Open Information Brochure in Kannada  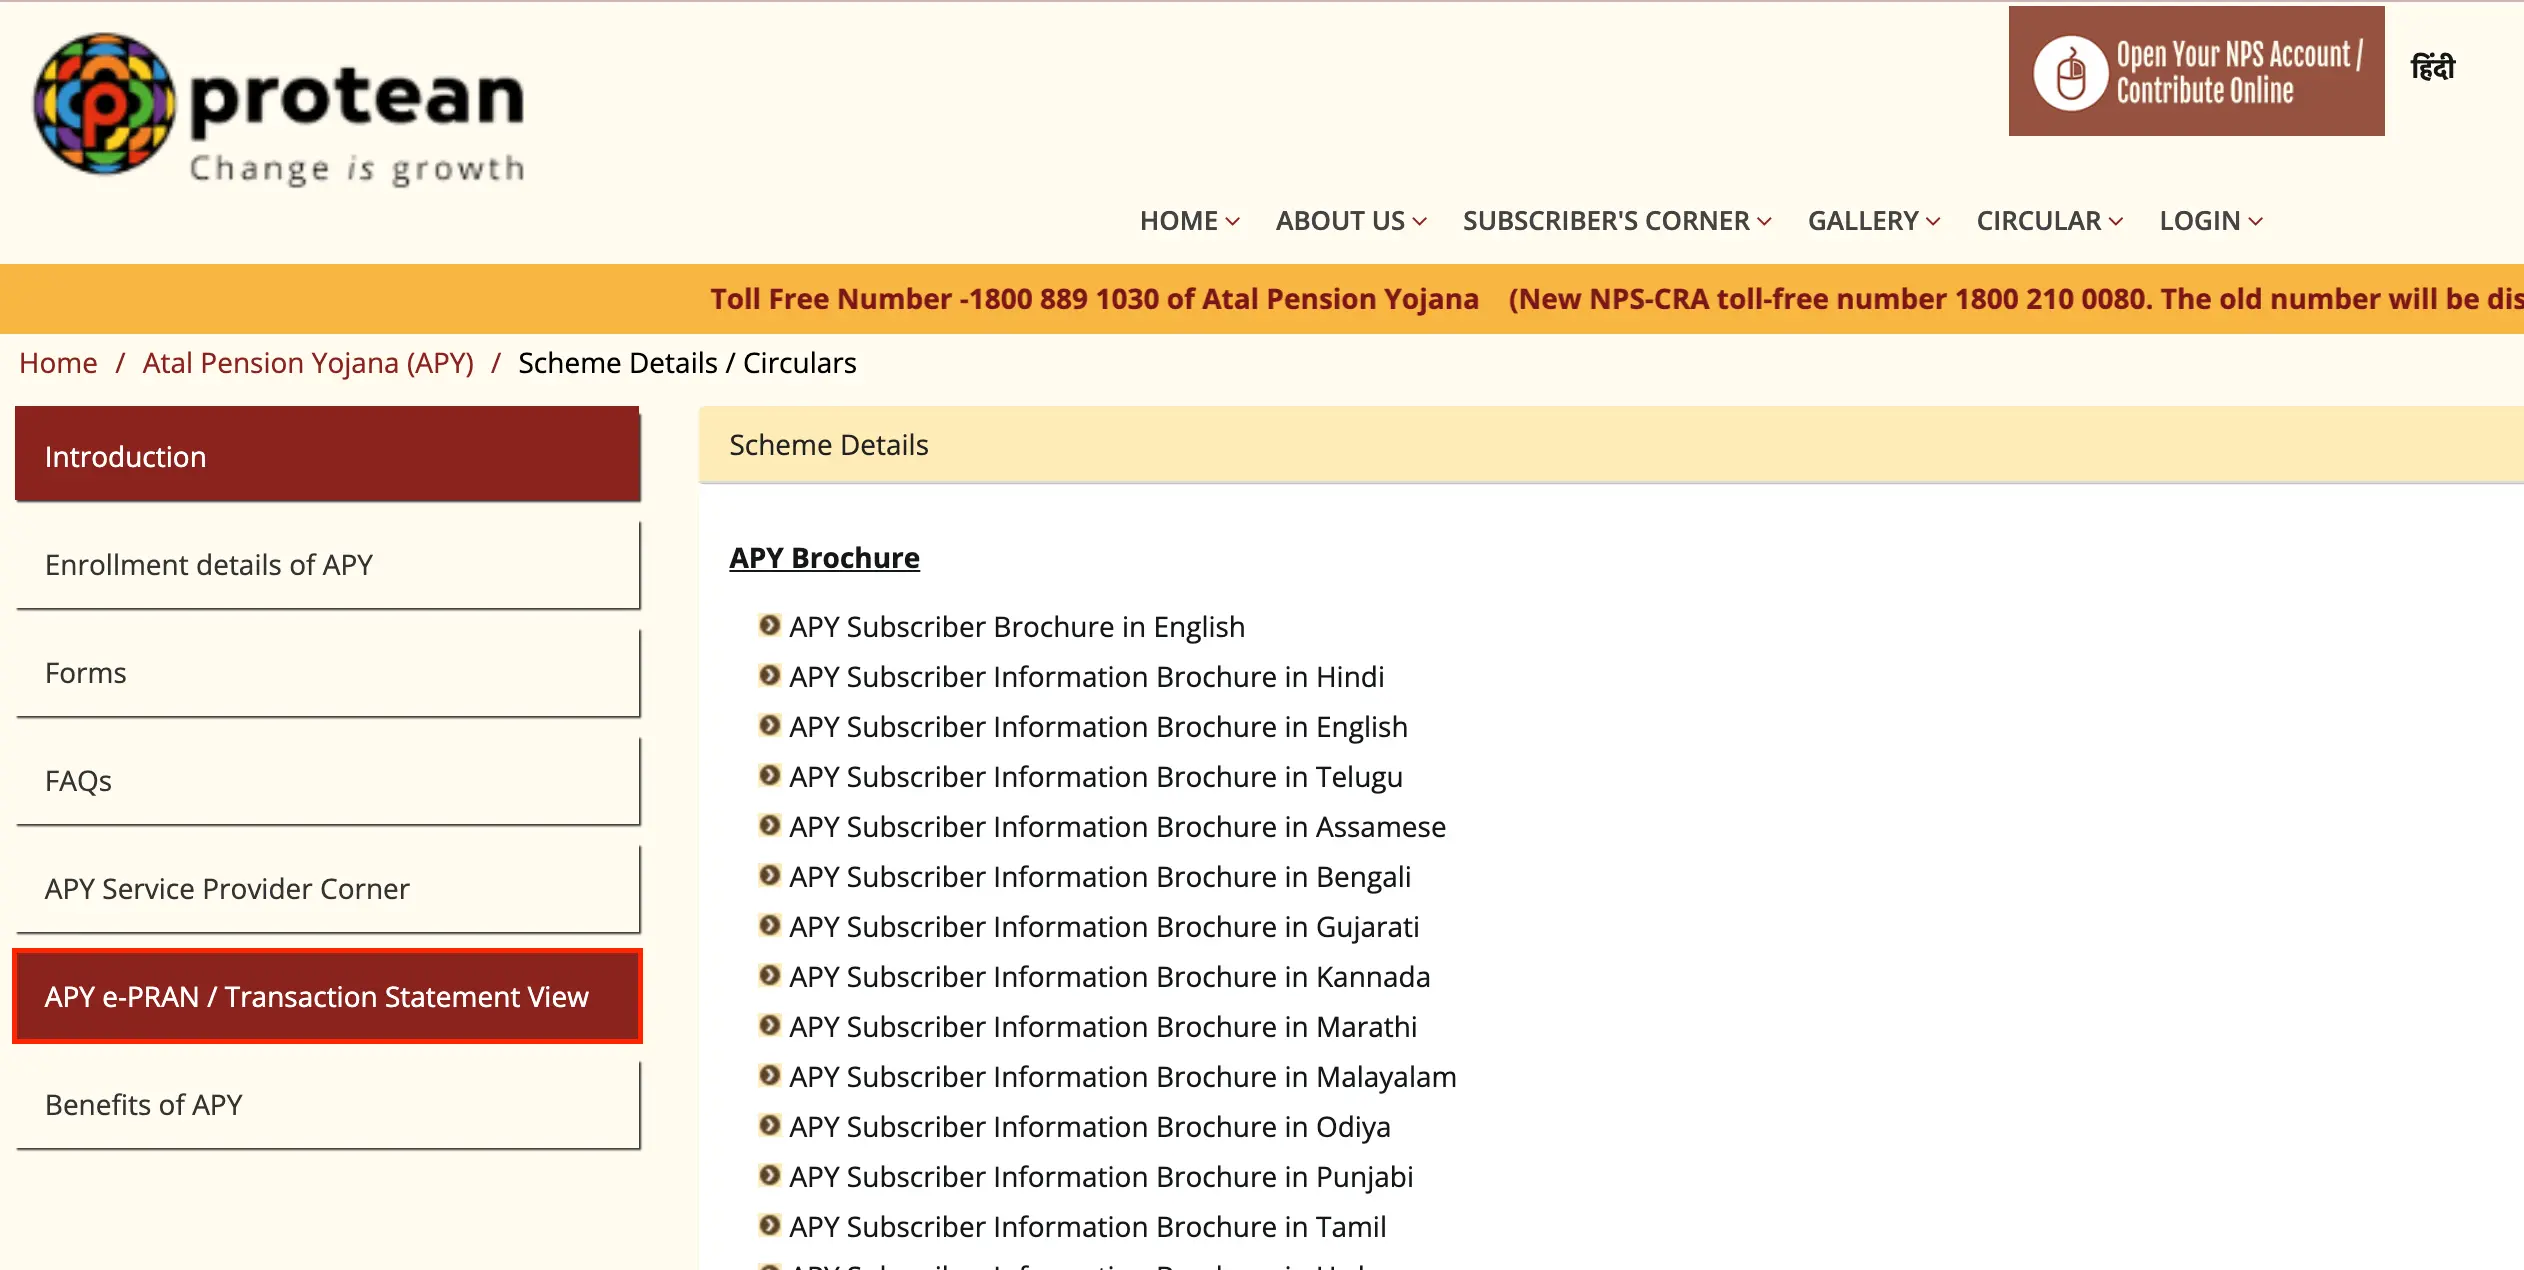pos(1110,977)
